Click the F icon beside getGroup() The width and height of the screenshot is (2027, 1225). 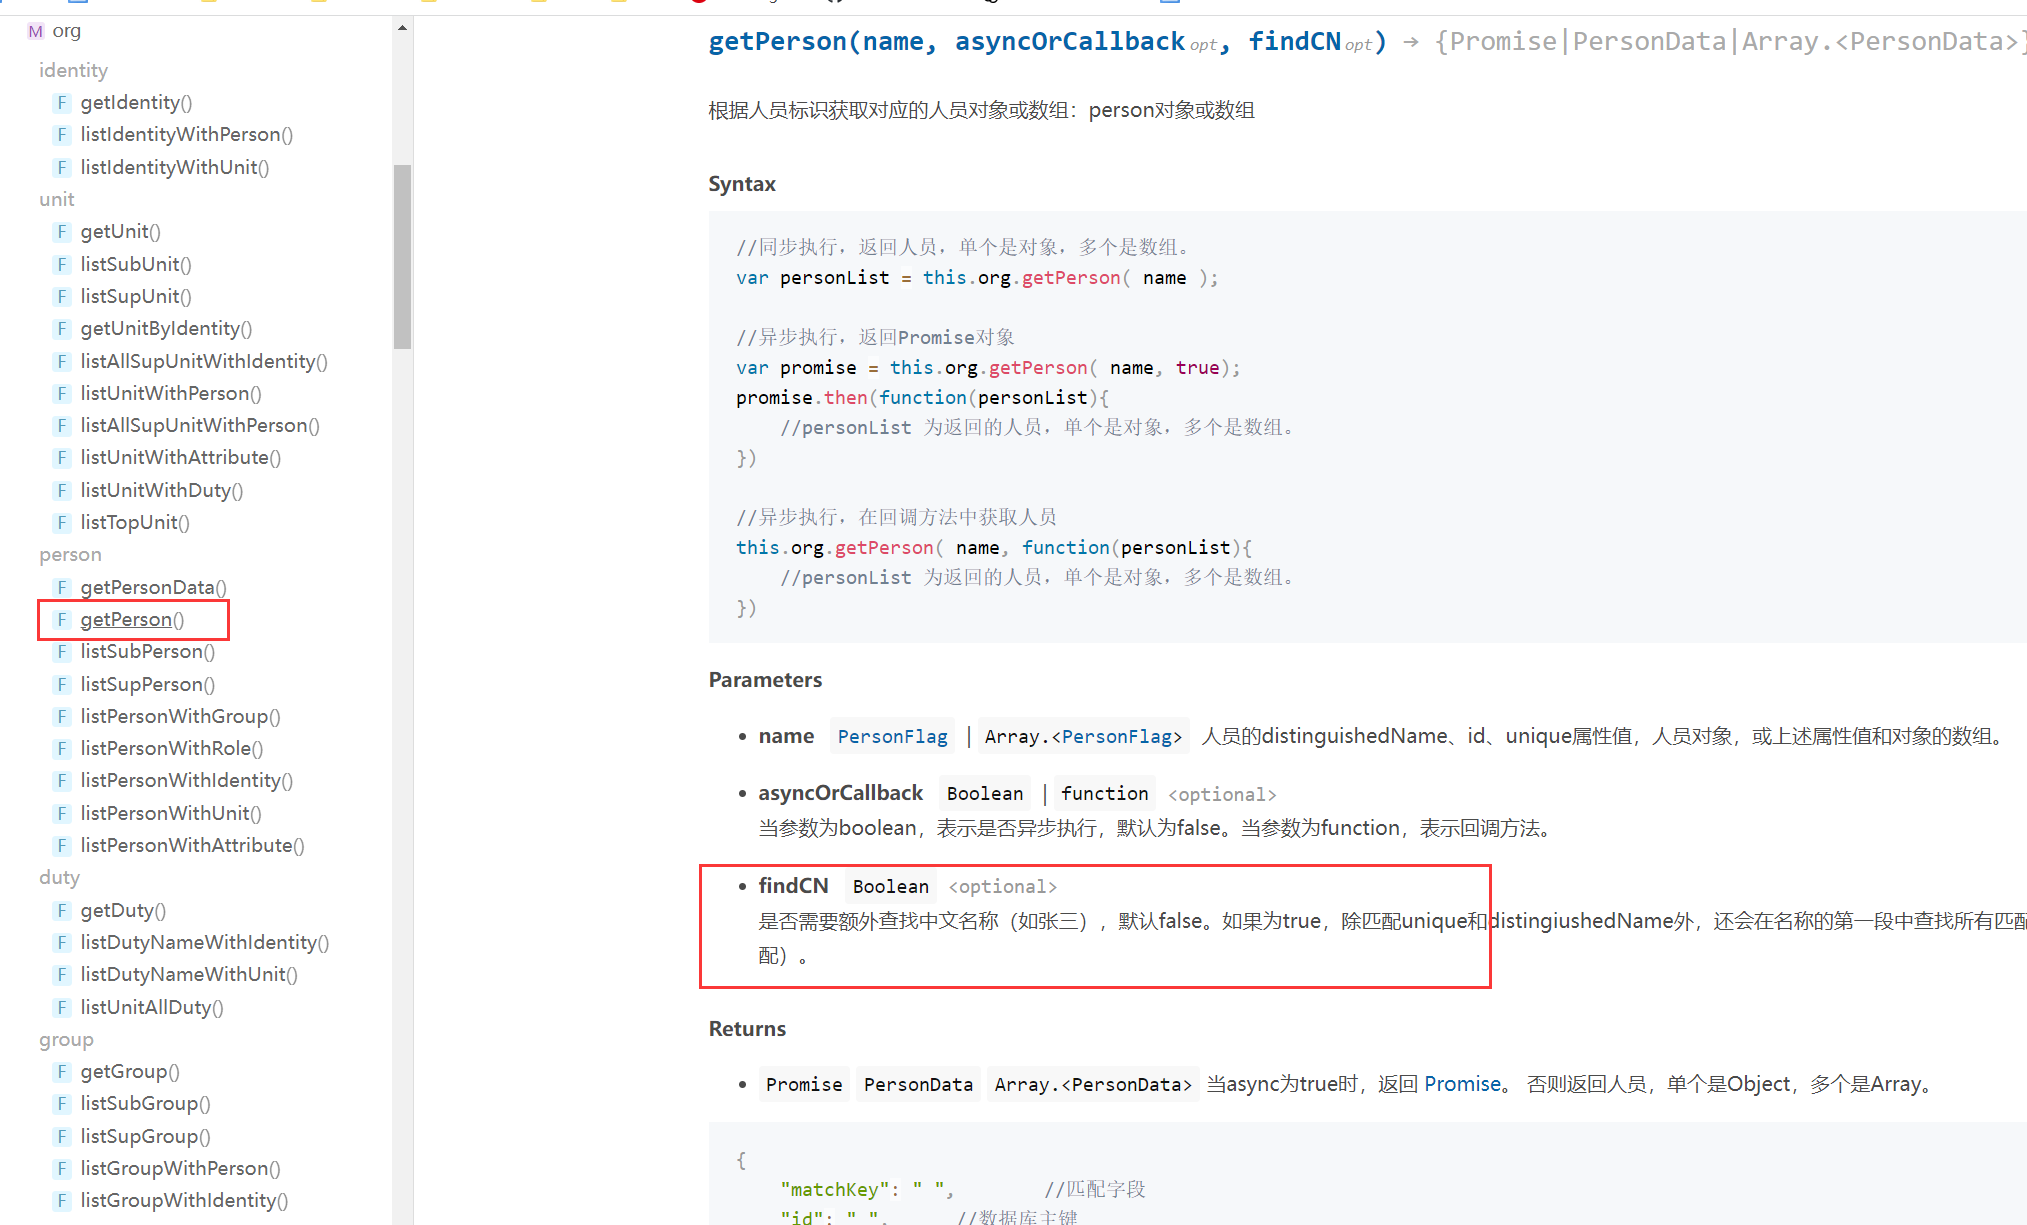62,1071
